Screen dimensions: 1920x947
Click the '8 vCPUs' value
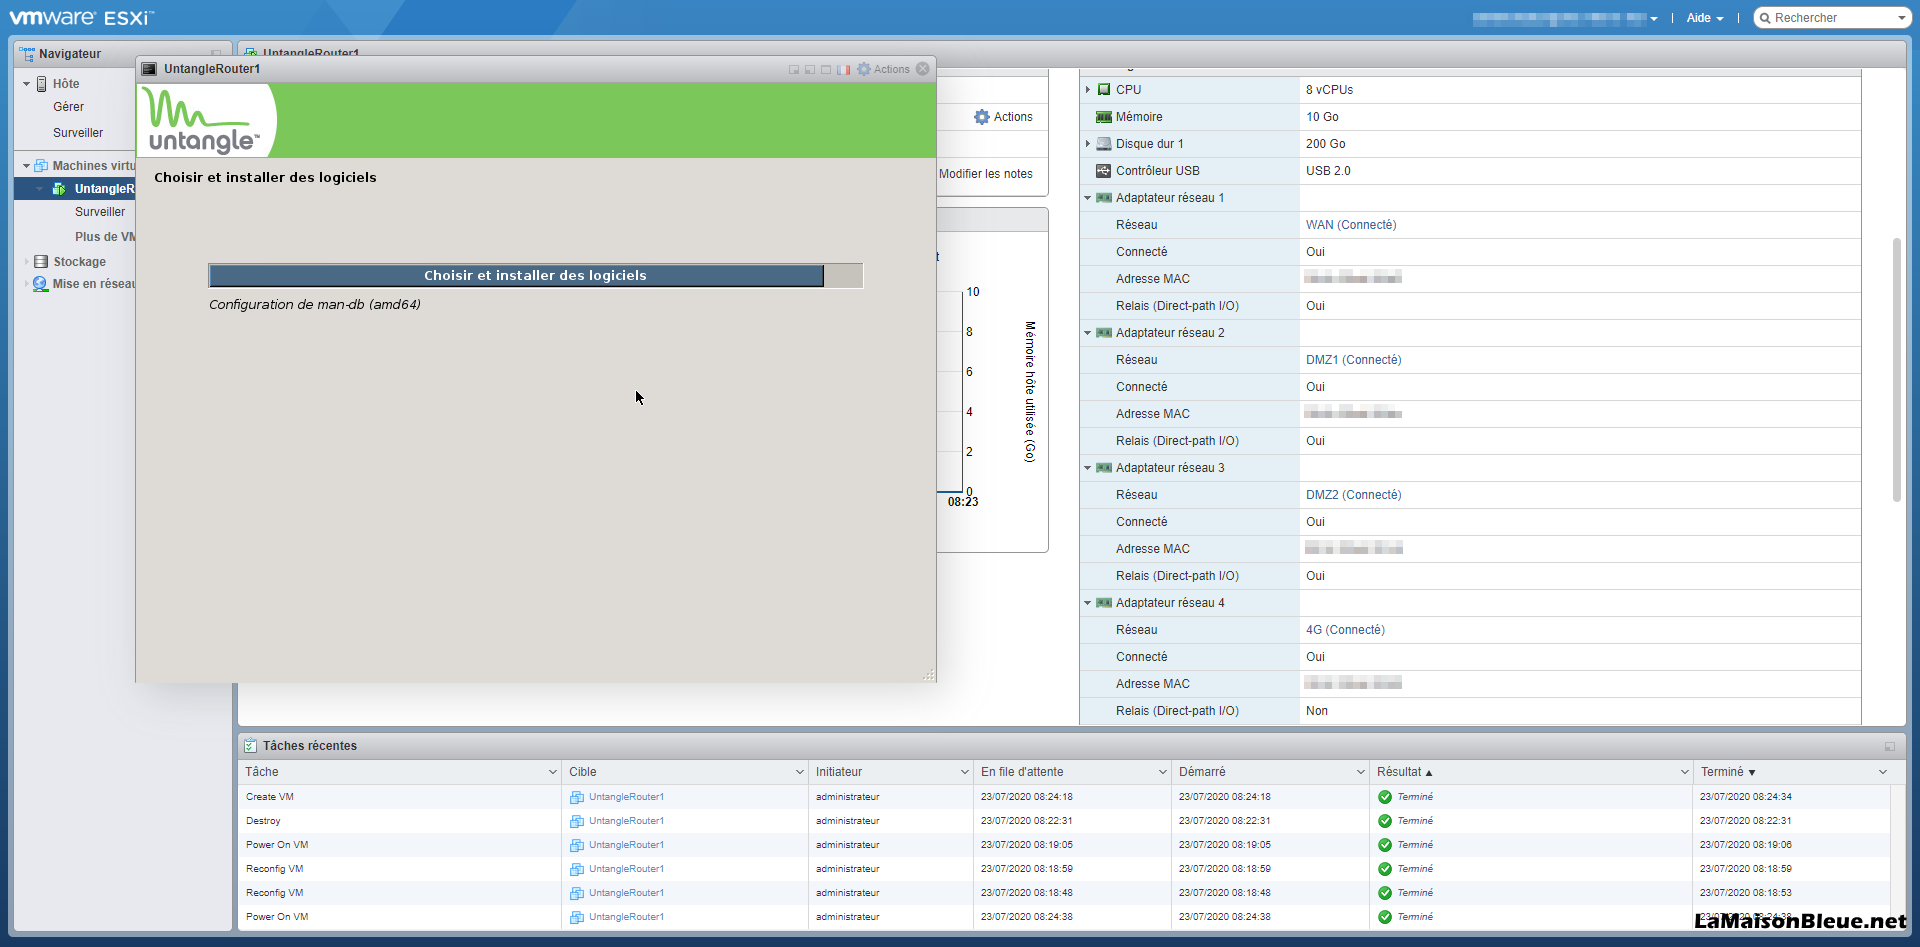coord(1329,90)
